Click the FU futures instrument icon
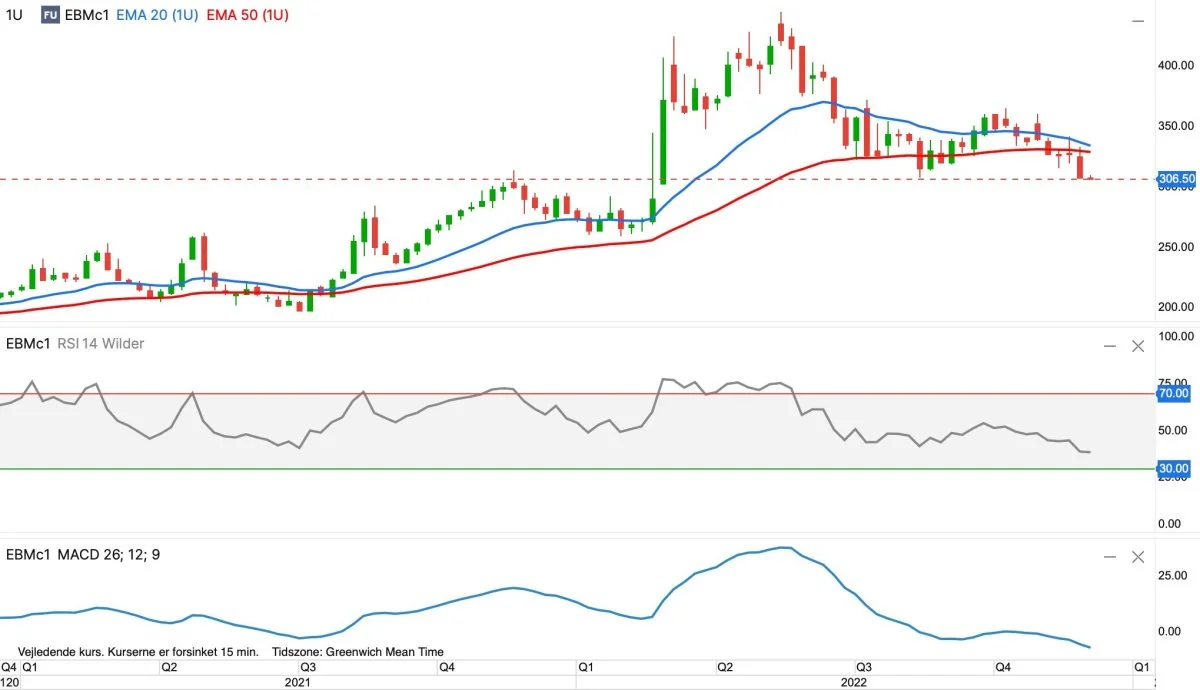 (50, 16)
